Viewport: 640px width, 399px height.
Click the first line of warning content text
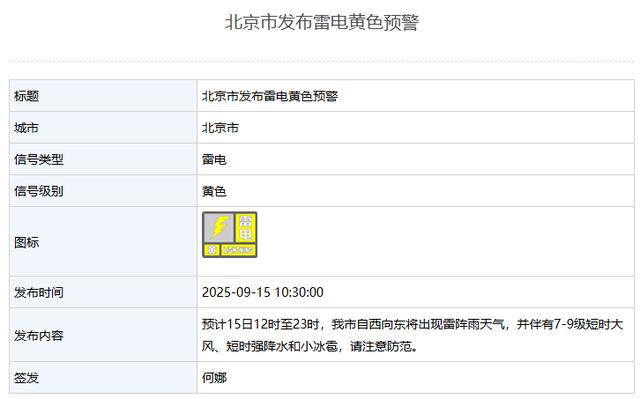point(413,325)
